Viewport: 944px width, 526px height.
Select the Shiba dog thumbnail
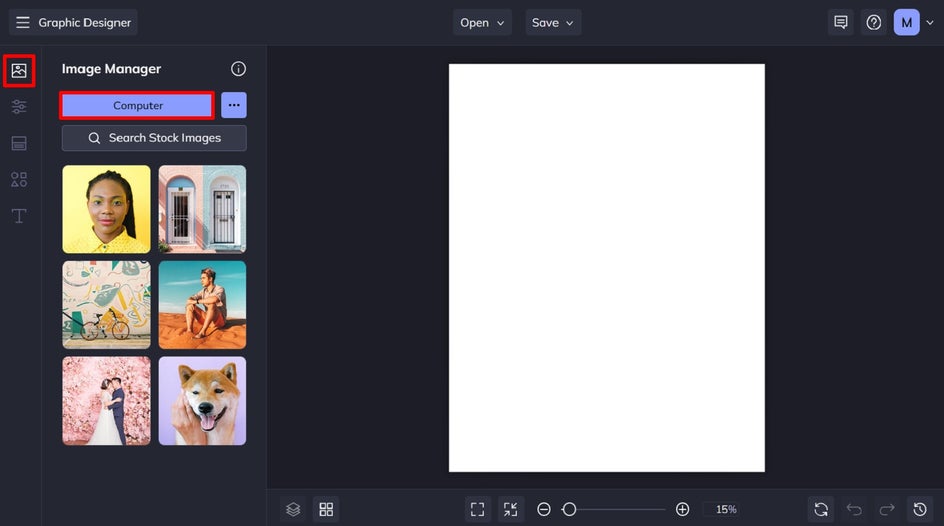click(202, 401)
